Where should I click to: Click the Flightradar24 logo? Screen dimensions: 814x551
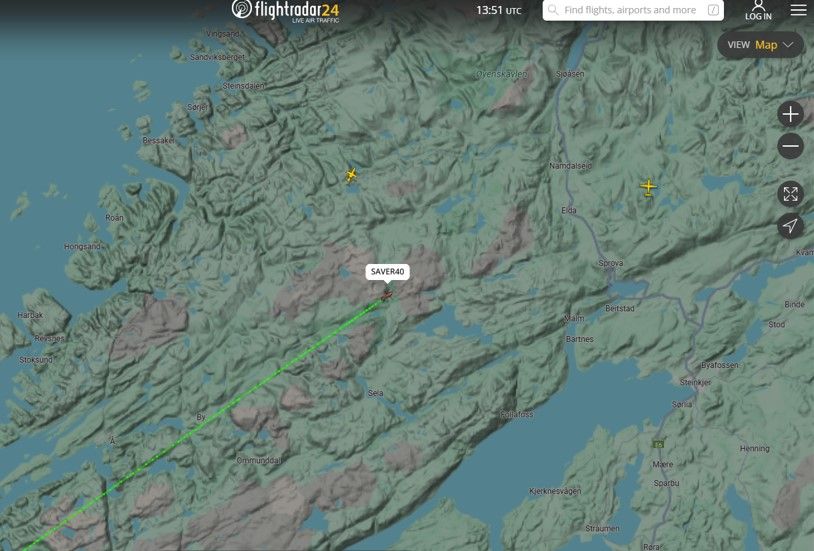(x=285, y=11)
